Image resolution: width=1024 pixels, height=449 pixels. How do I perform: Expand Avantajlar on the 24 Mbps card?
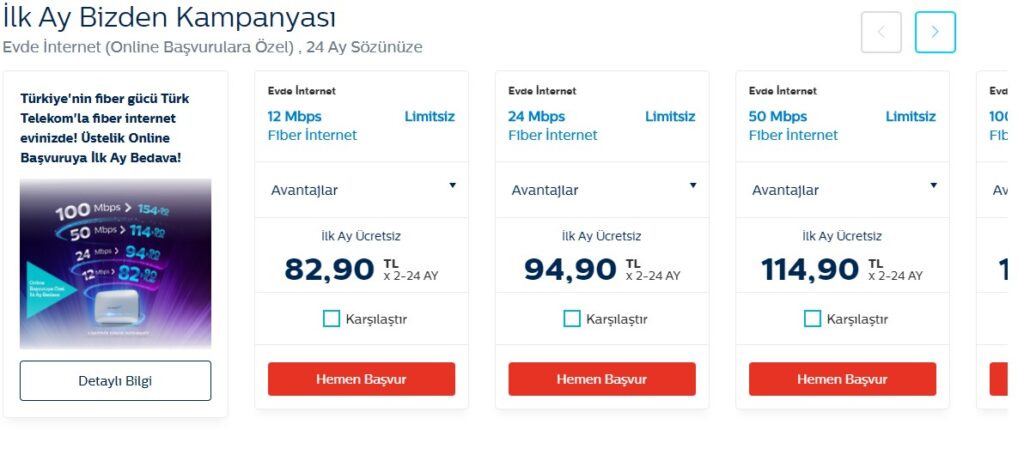[x=602, y=190]
